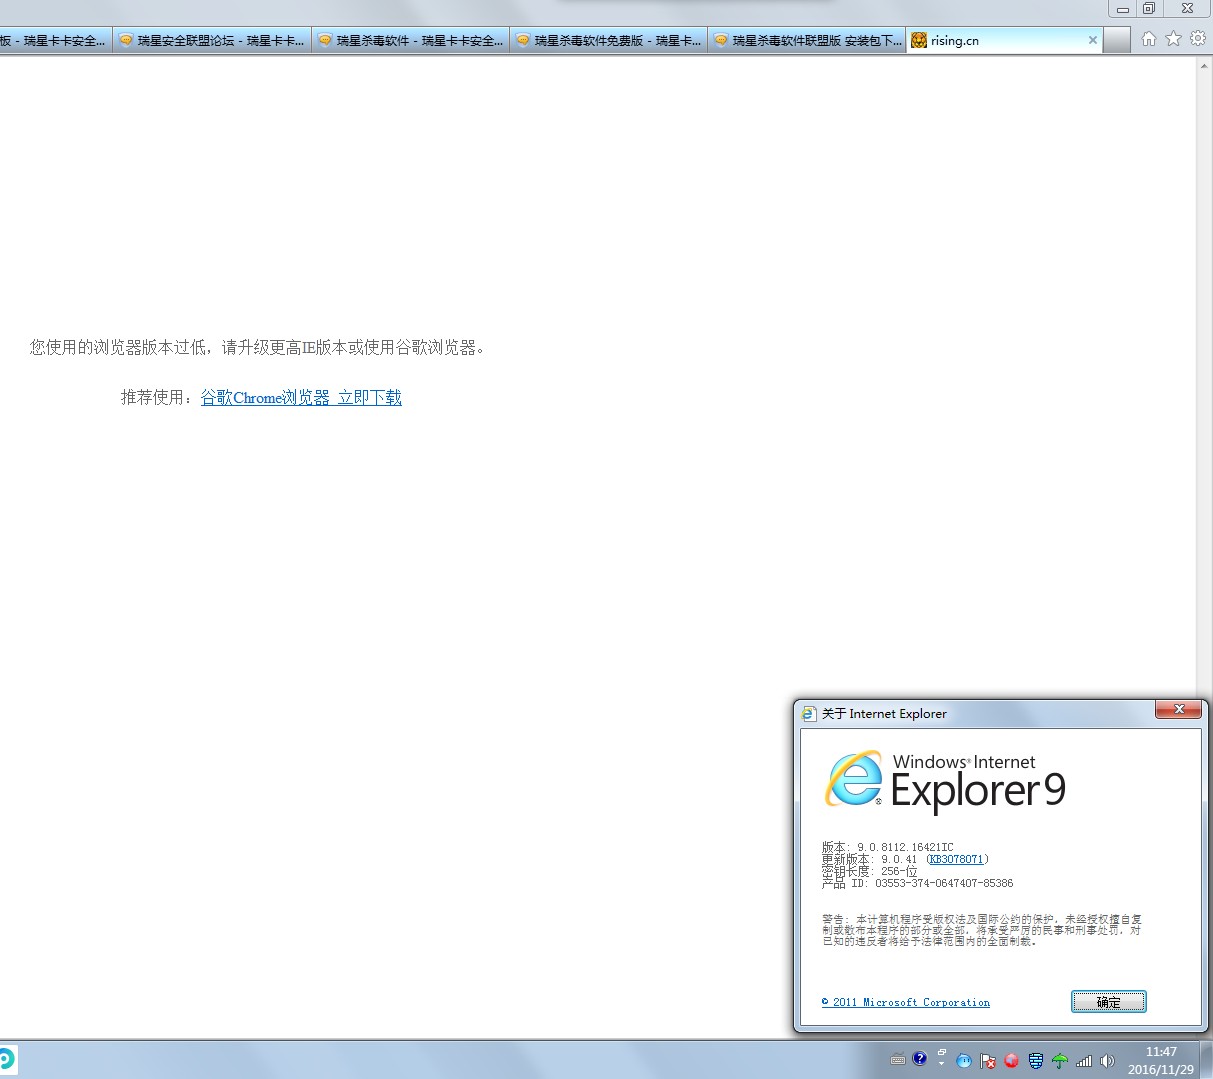This screenshot has width=1213, height=1079.
Task: Open the volume speaker tray icon
Action: (1107, 1061)
